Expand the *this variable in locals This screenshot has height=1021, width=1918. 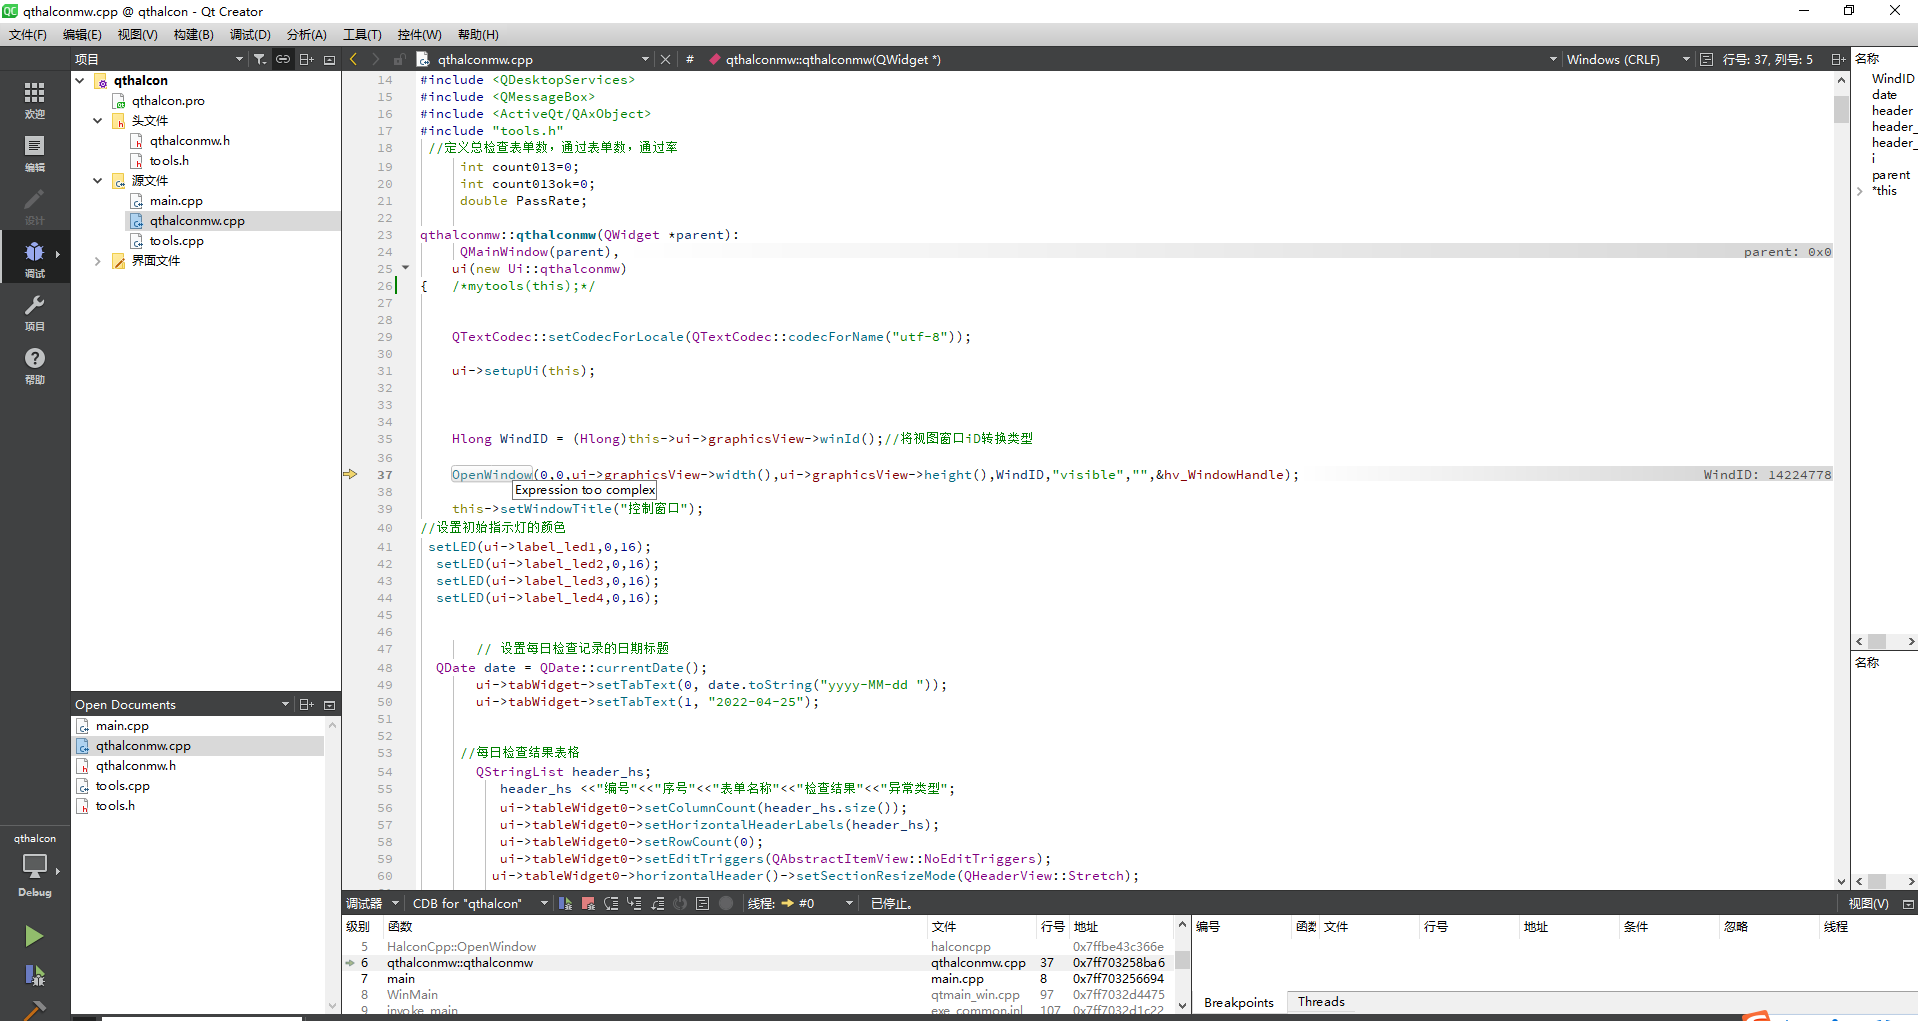[1860, 191]
